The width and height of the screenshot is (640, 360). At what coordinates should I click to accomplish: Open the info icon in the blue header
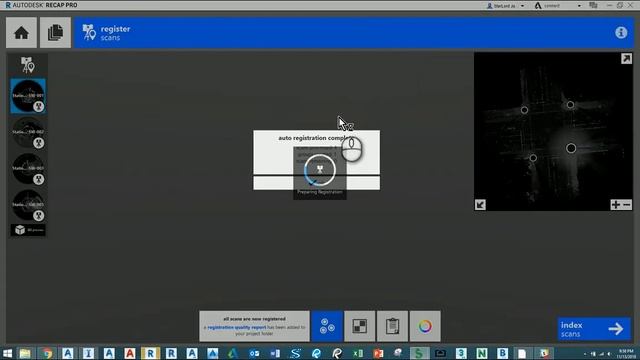[x=621, y=33]
